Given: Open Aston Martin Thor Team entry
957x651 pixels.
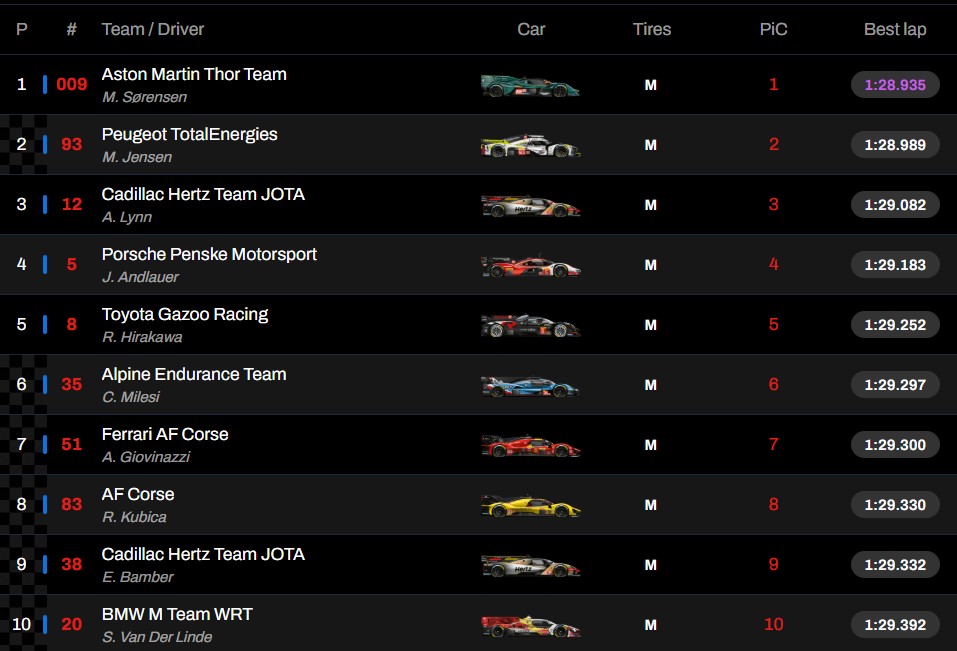Looking at the screenshot, I should coord(194,74).
